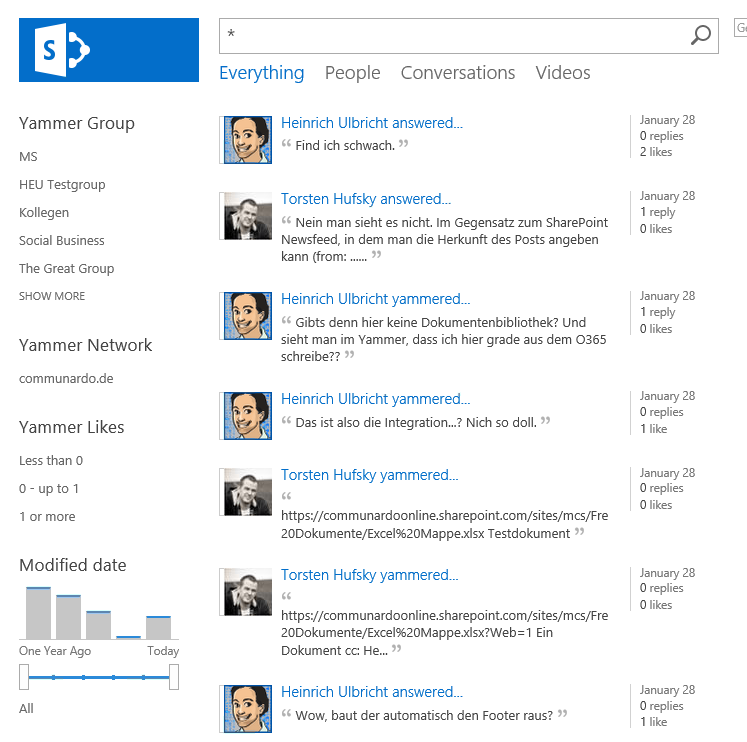Viewport: 747px width, 742px height.
Task: Click the tallest bar in Modified date histogram
Action: pos(39,613)
